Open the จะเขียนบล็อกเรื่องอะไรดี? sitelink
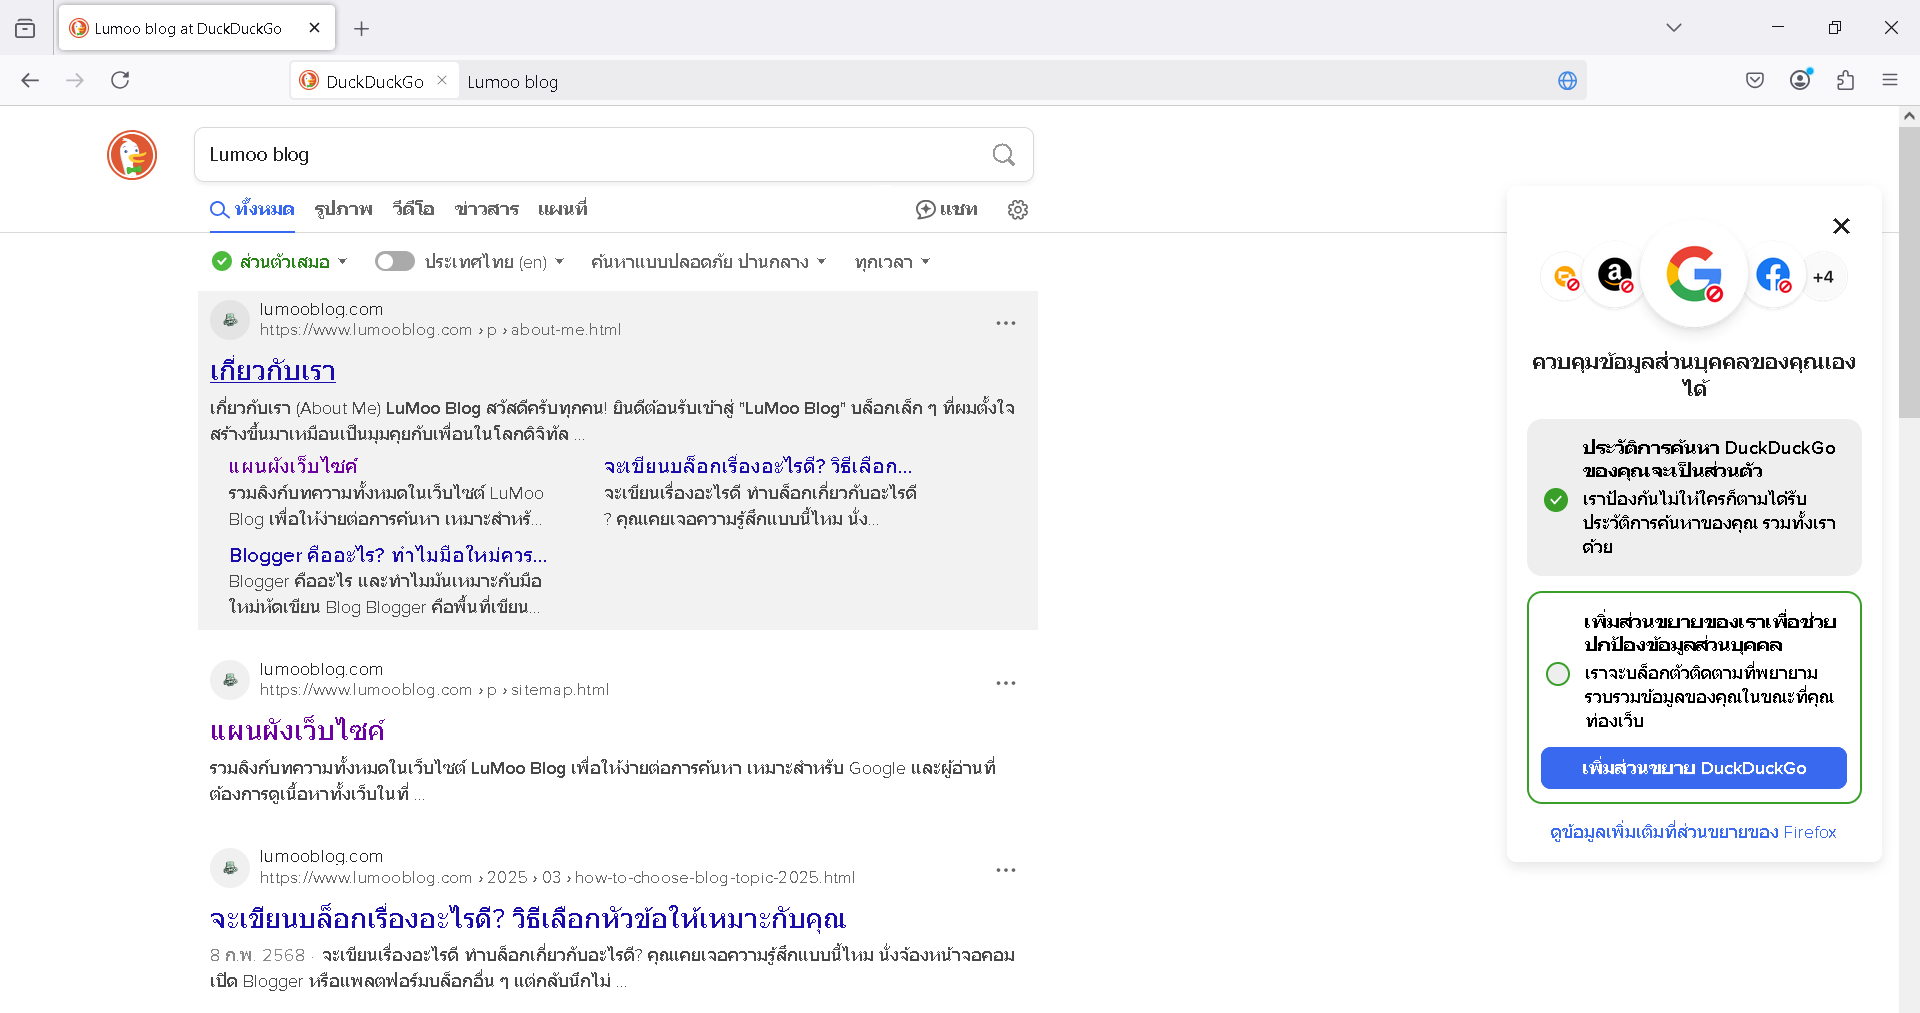 click(x=758, y=466)
